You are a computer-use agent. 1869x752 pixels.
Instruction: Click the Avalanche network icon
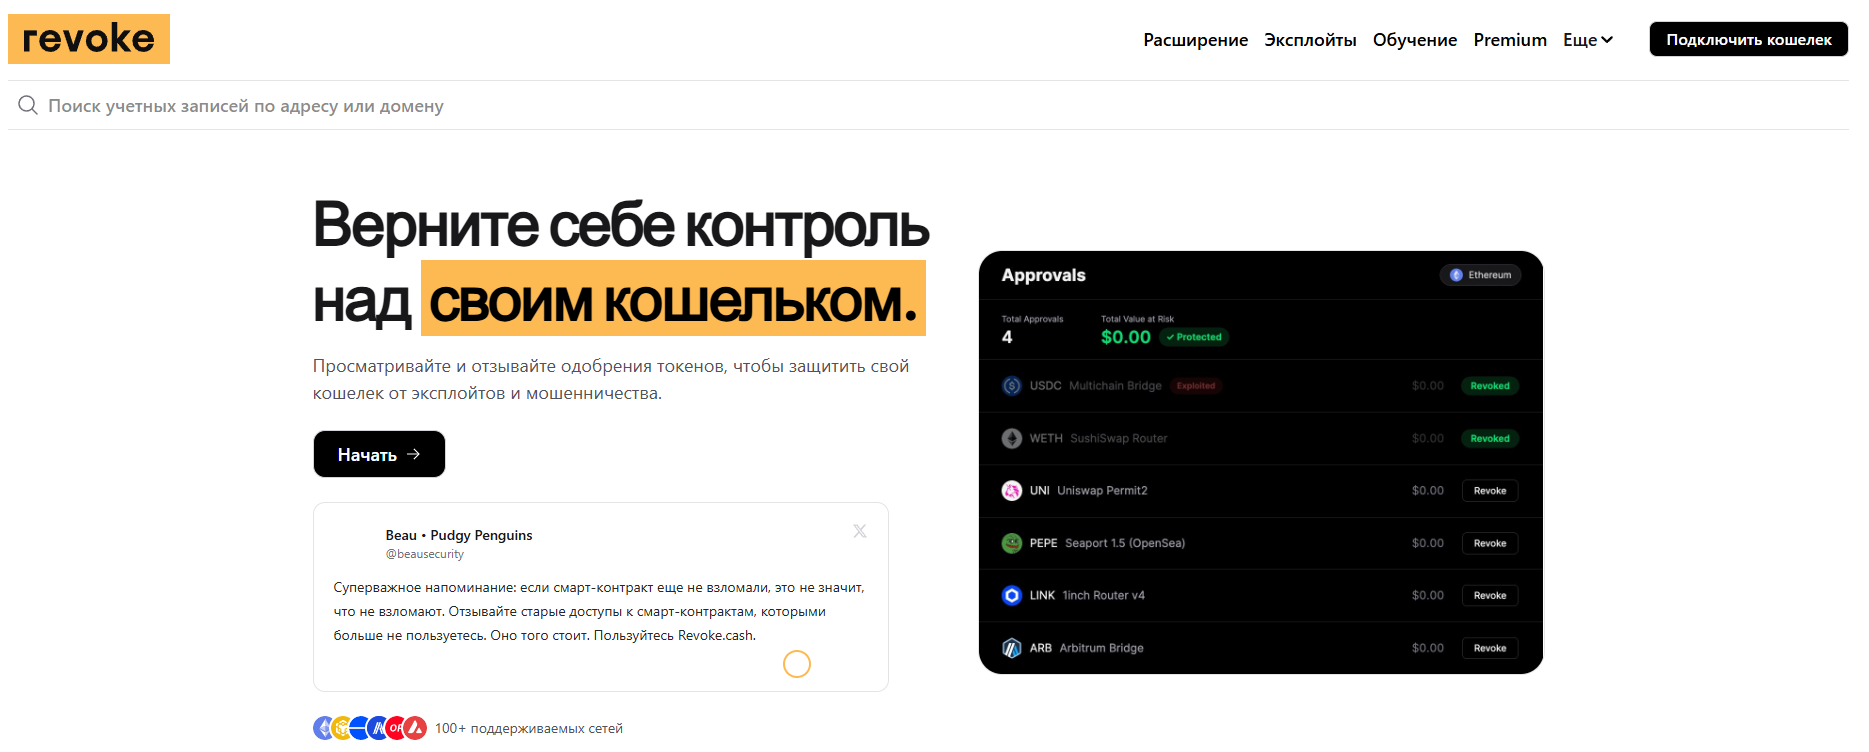415,728
